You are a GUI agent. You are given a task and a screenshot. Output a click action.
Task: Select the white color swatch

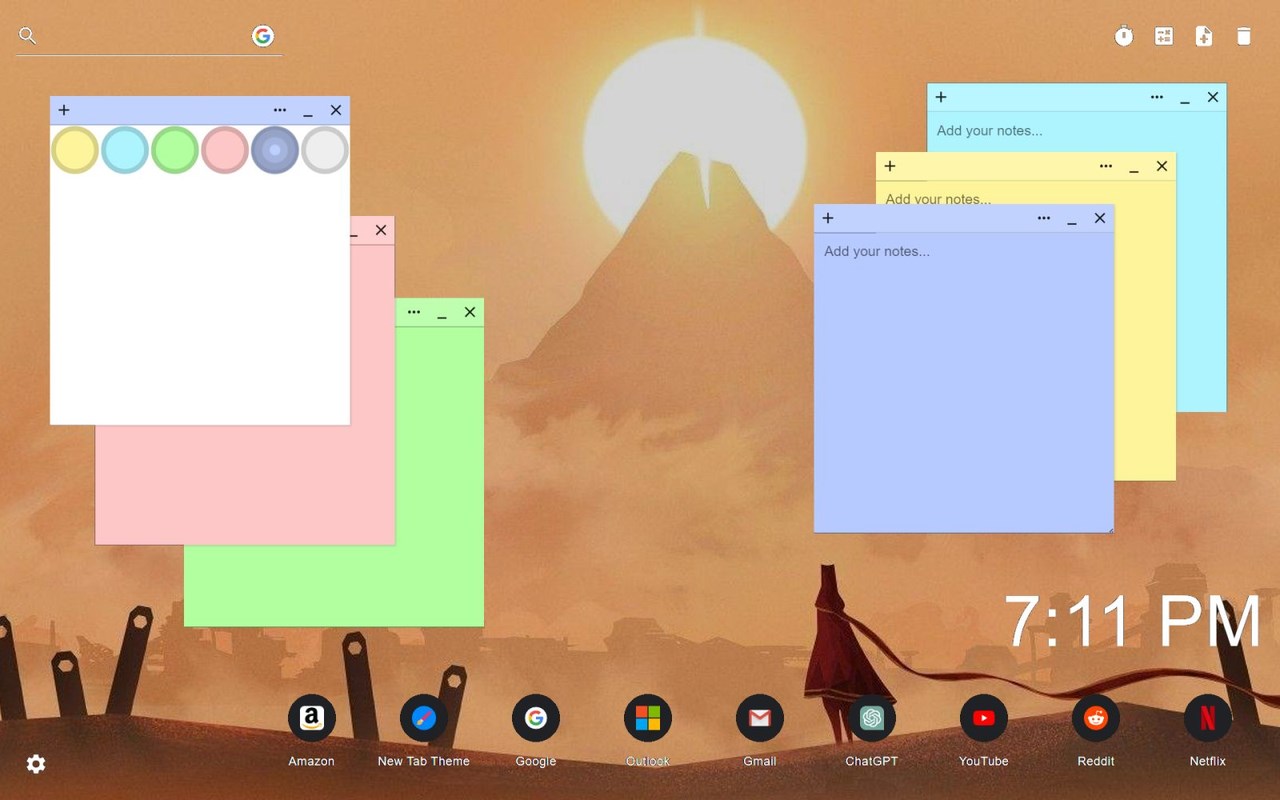pyautogui.click(x=325, y=150)
